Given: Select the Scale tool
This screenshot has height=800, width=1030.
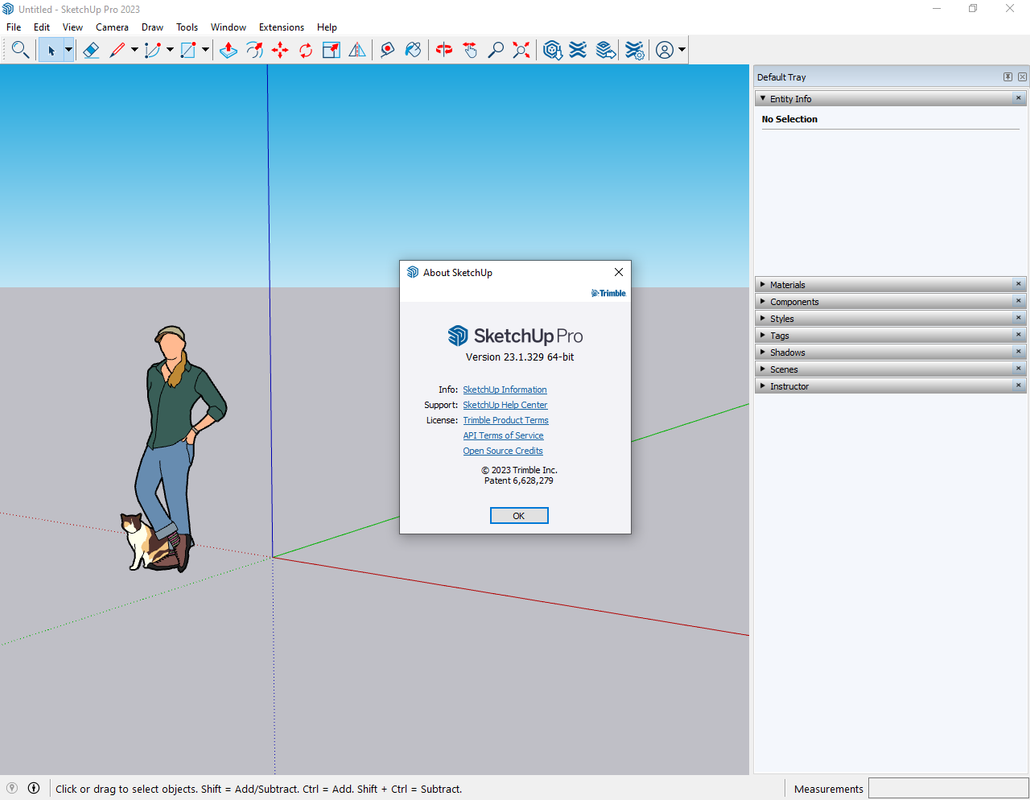Looking at the screenshot, I should coord(331,50).
